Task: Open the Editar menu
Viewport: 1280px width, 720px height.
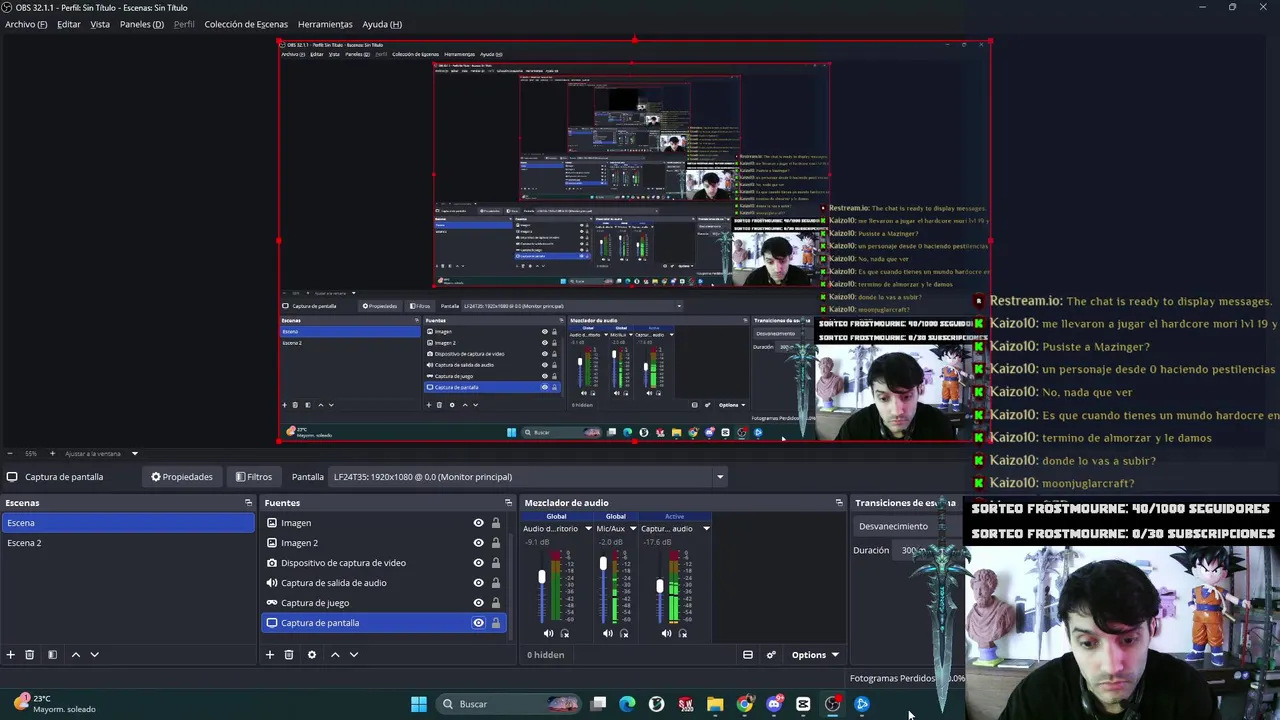Action: (x=69, y=24)
